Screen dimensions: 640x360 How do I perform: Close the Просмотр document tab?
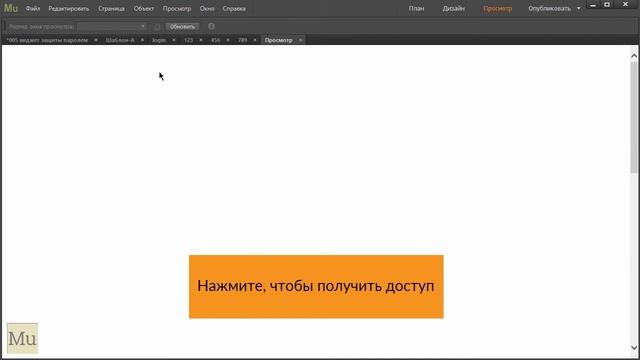pyautogui.click(x=300, y=40)
